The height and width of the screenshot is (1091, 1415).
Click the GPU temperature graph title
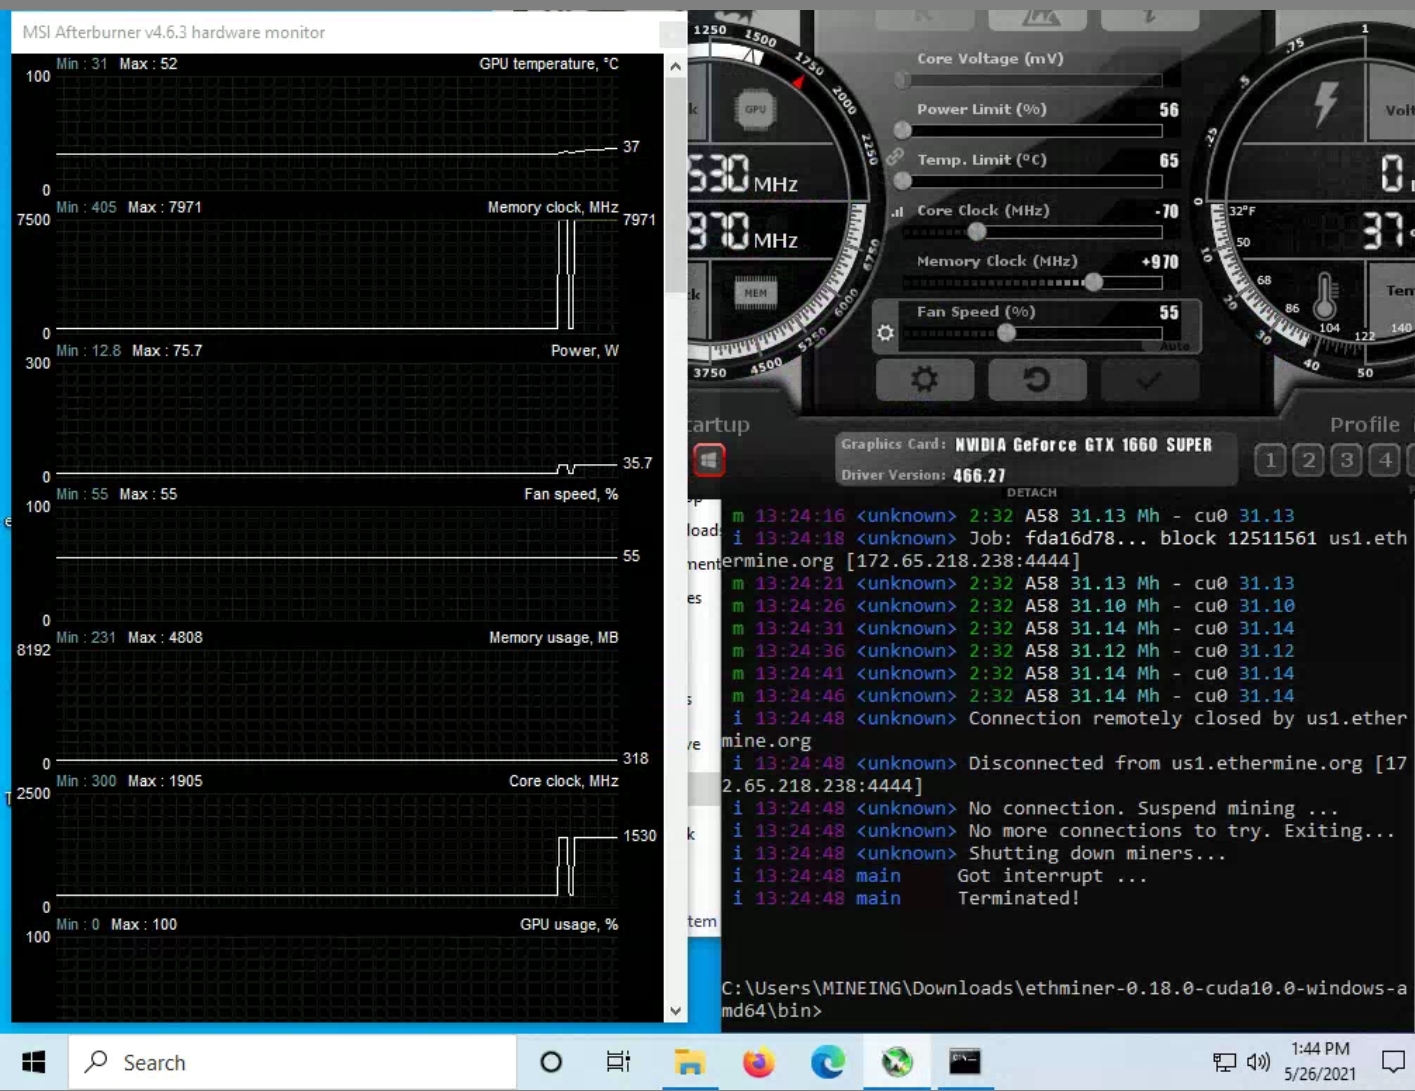pyautogui.click(x=549, y=64)
